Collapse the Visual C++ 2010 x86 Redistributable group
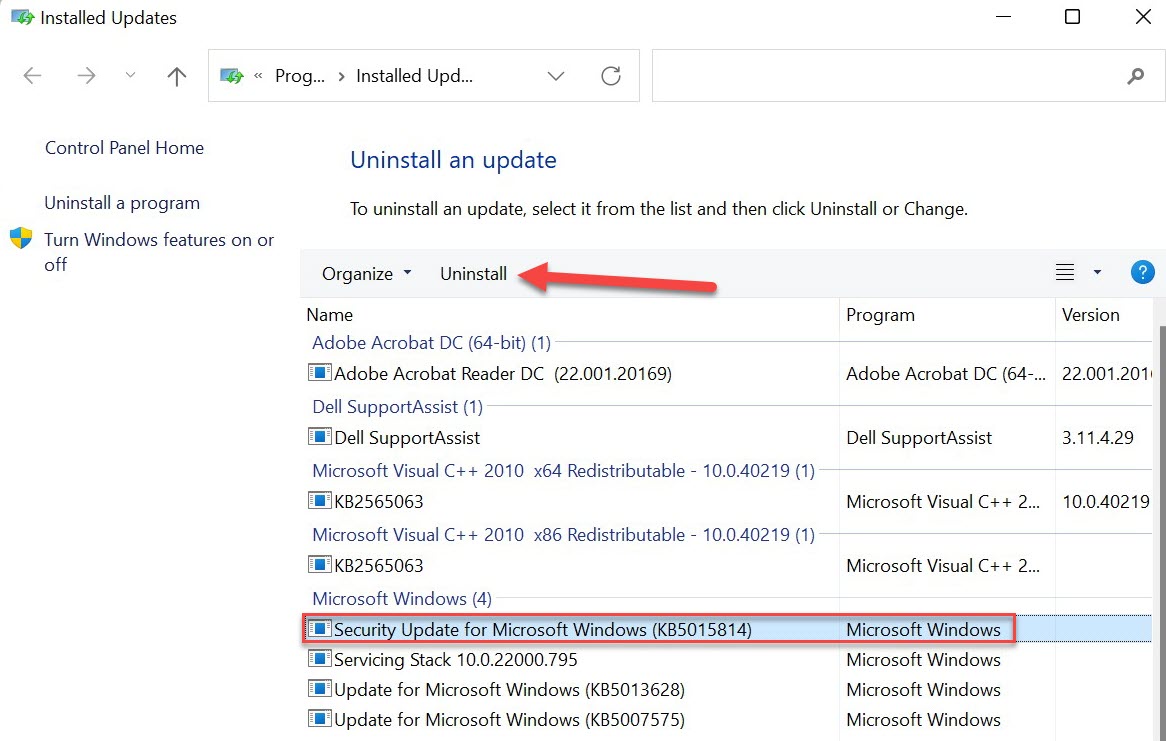The width and height of the screenshot is (1166, 741). pyautogui.click(x=564, y=535)
